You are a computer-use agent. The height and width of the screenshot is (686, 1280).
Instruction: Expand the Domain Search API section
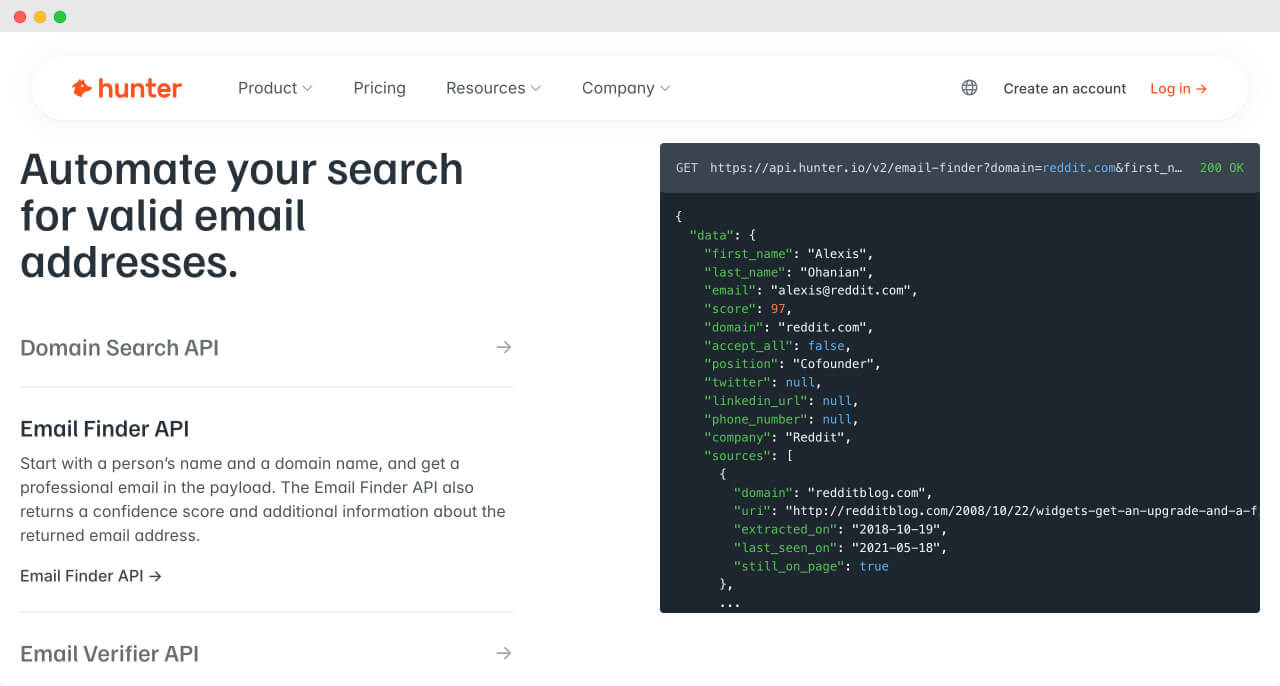point(266,348)
